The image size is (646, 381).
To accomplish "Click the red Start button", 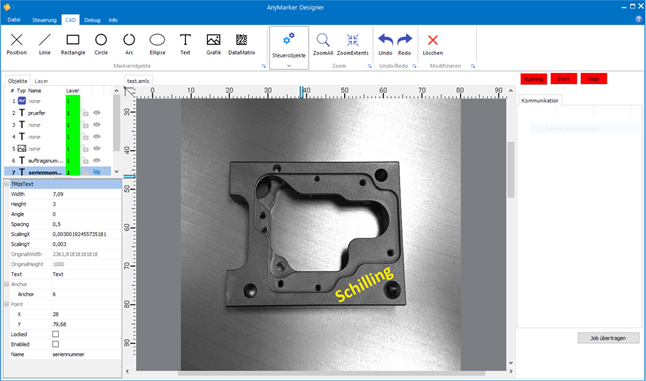I will [564, 79].
